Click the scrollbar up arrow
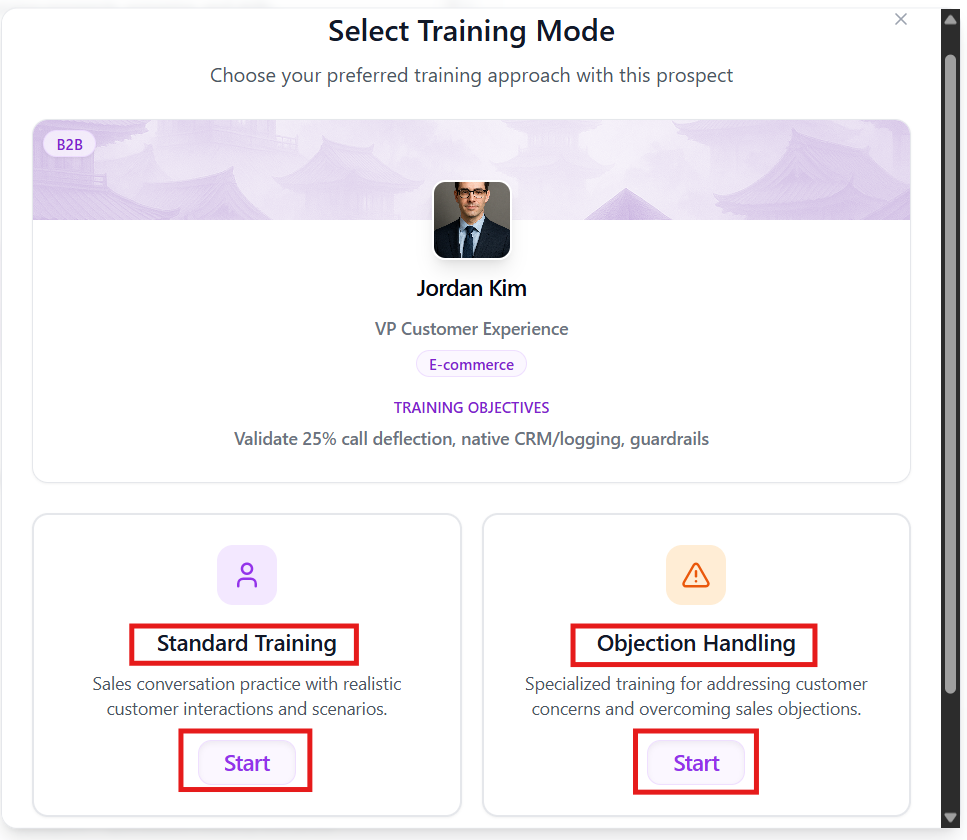967x840 pixels. point(950,19)
